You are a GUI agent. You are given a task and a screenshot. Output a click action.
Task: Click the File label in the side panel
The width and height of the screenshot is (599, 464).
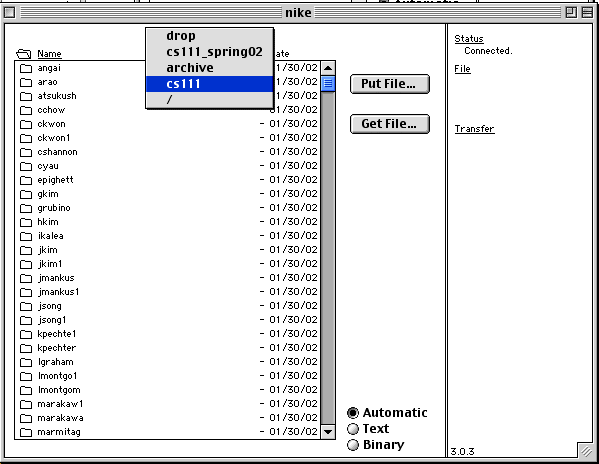click(x=462, y=69)
